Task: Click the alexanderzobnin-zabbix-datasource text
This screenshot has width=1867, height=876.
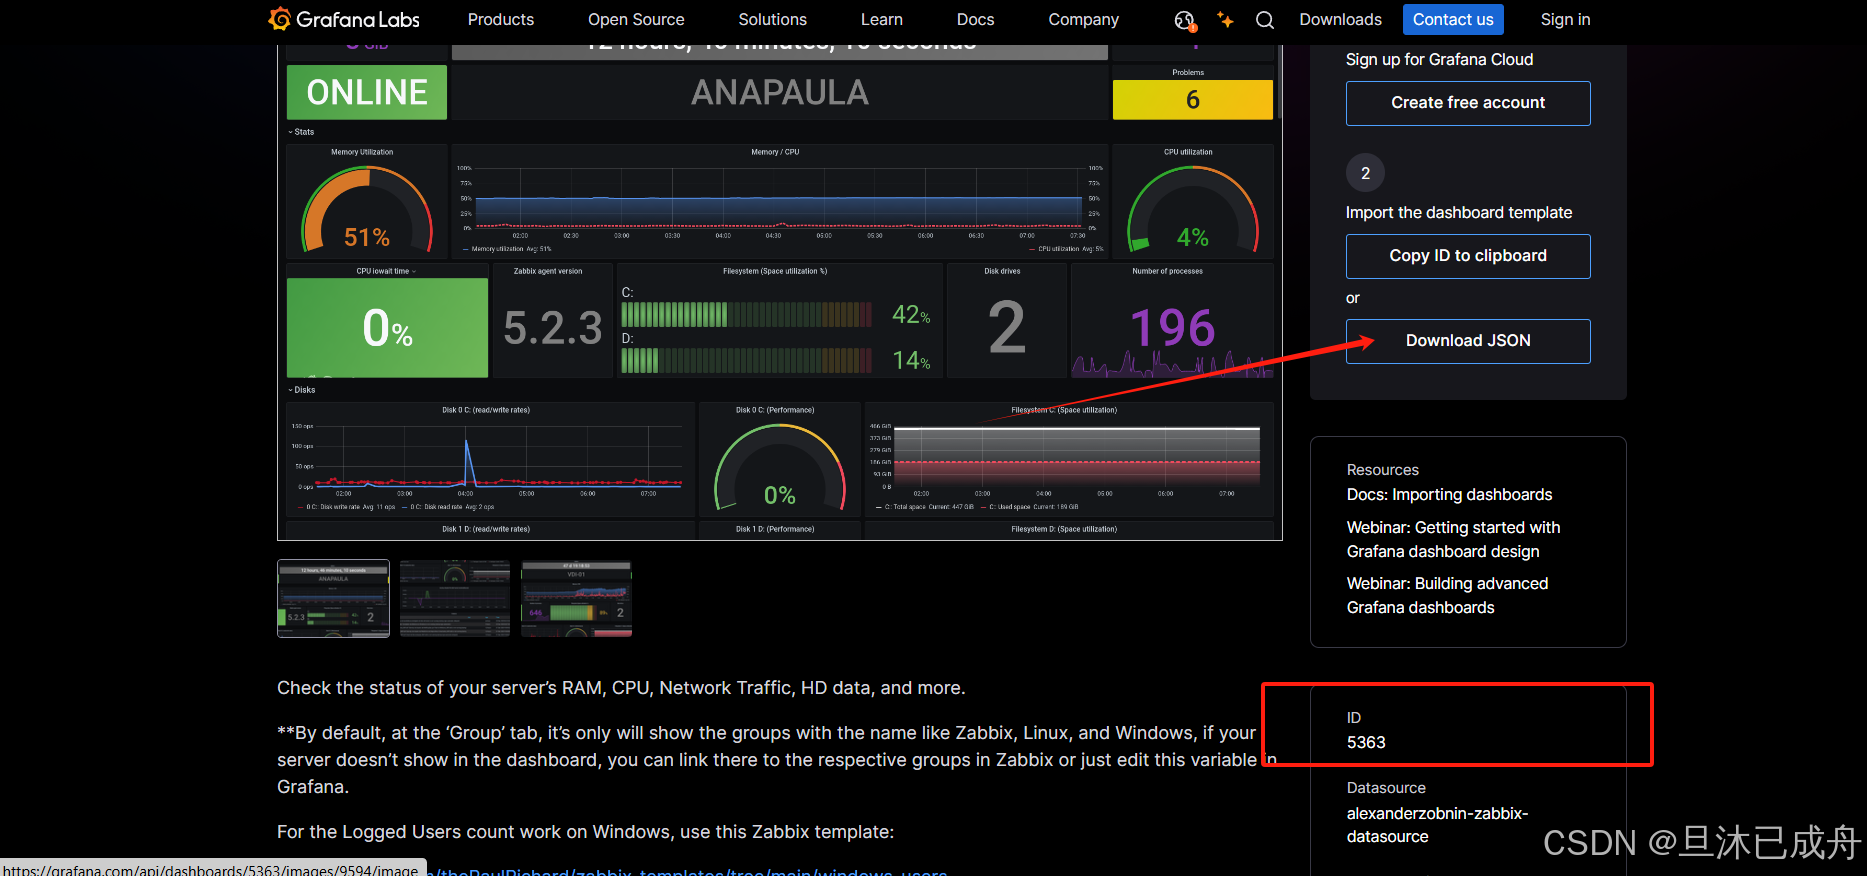Action: 1437,825
